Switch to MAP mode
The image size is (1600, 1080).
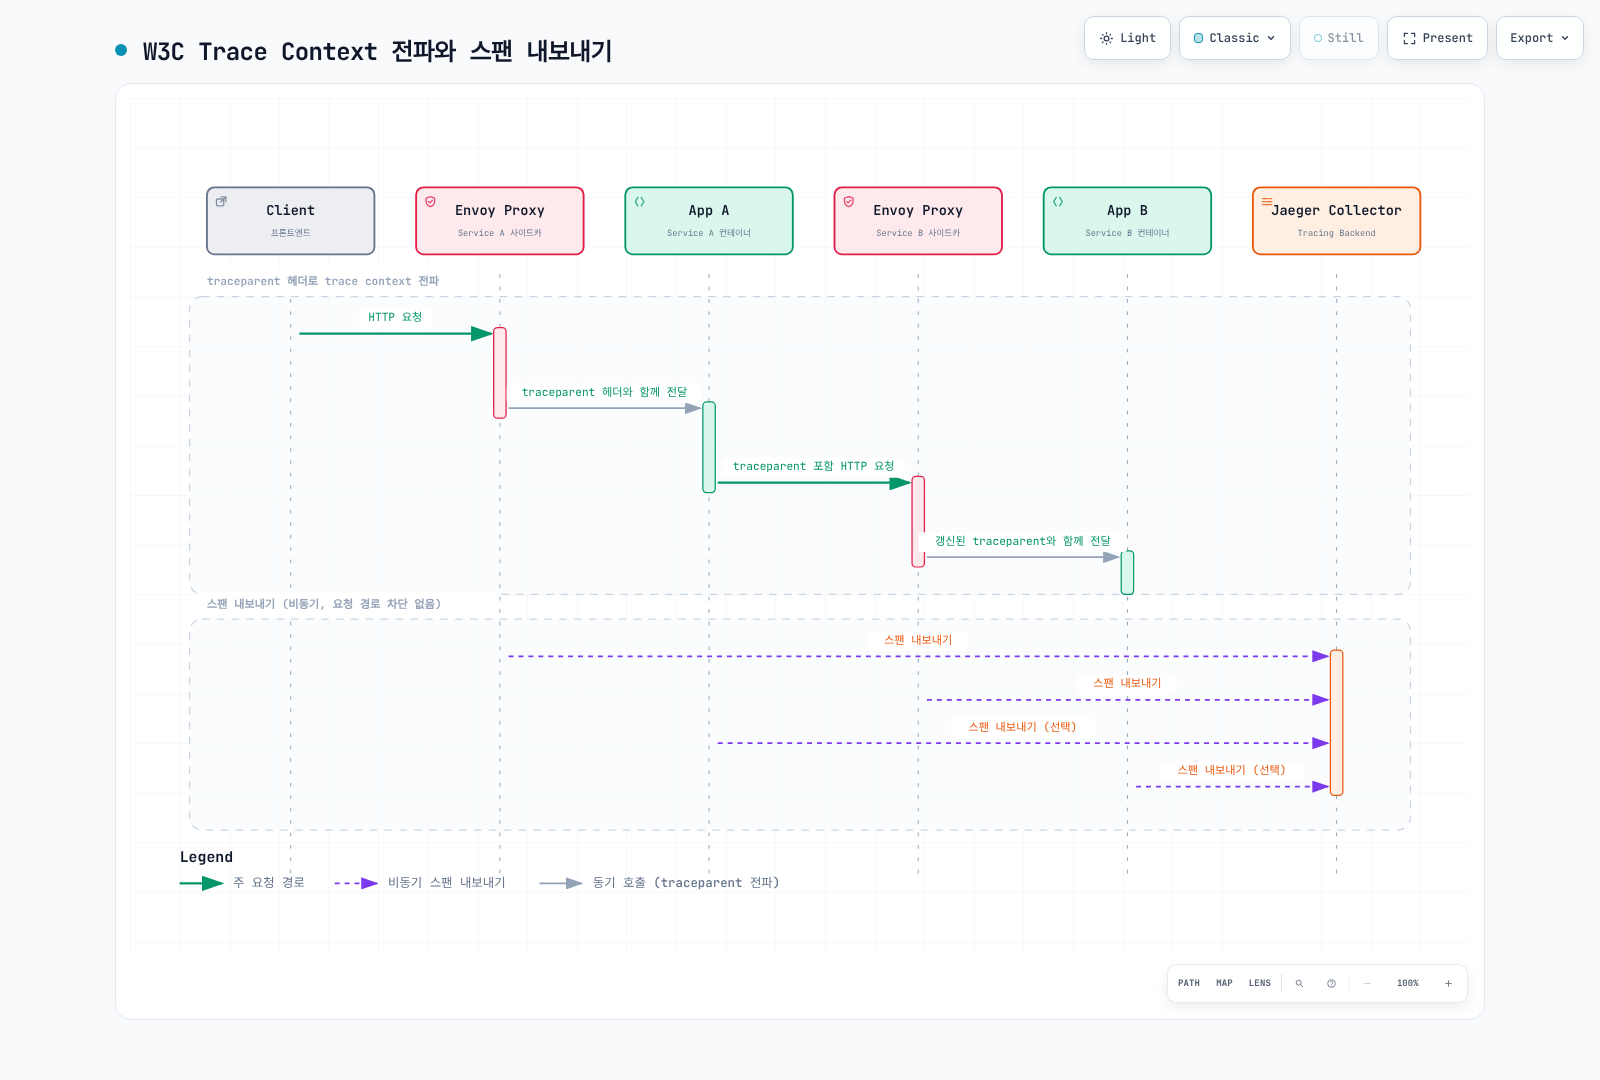1224,983
